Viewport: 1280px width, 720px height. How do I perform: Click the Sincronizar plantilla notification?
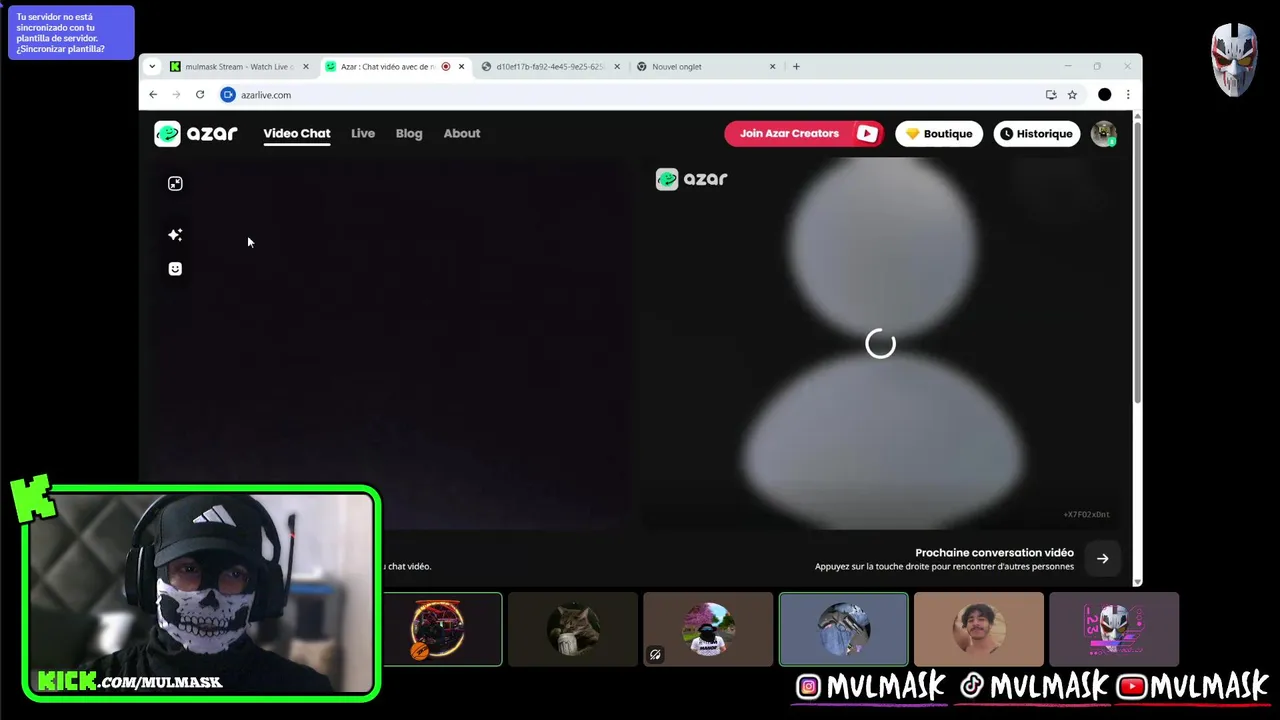click(x=71, y=33)
